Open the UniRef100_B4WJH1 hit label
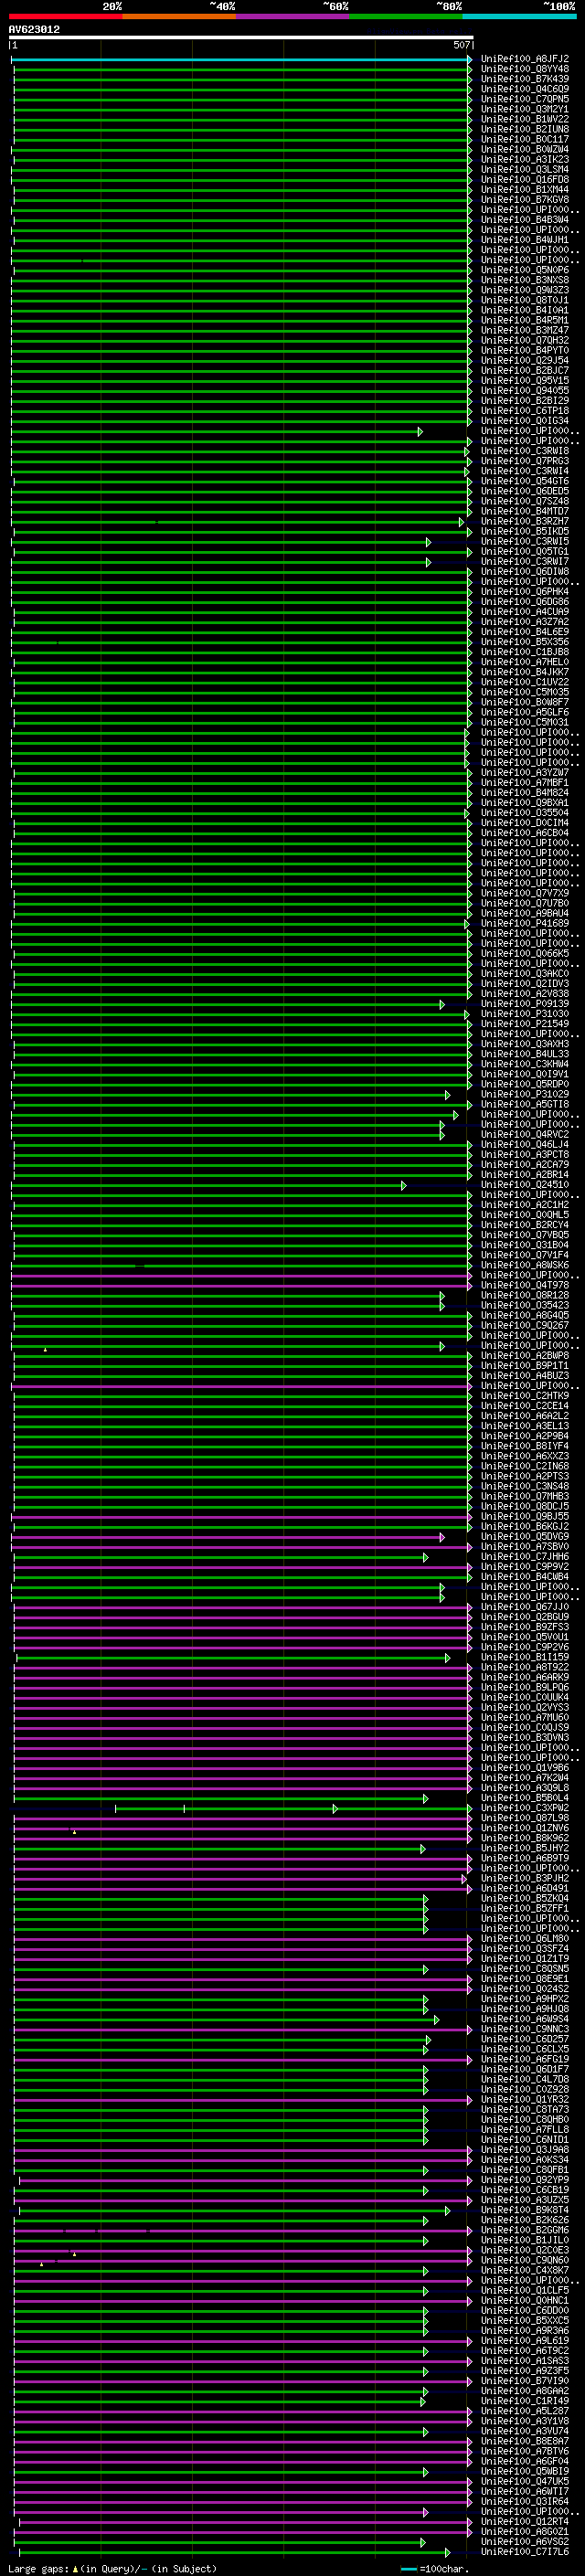This screenshot has width=585, height=2576. [525, 240]
